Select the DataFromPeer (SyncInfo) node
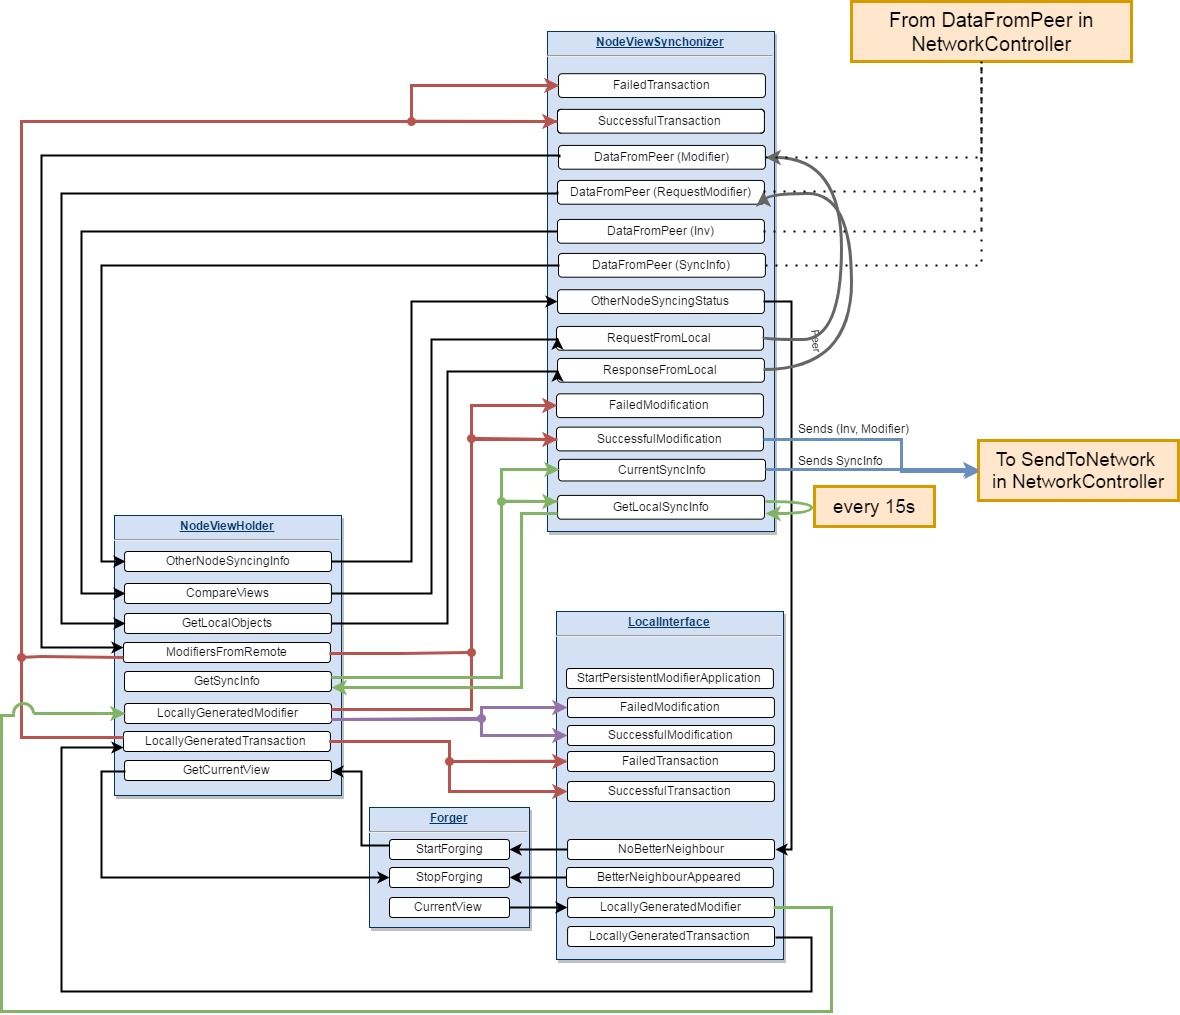 [x=660, y=265]
